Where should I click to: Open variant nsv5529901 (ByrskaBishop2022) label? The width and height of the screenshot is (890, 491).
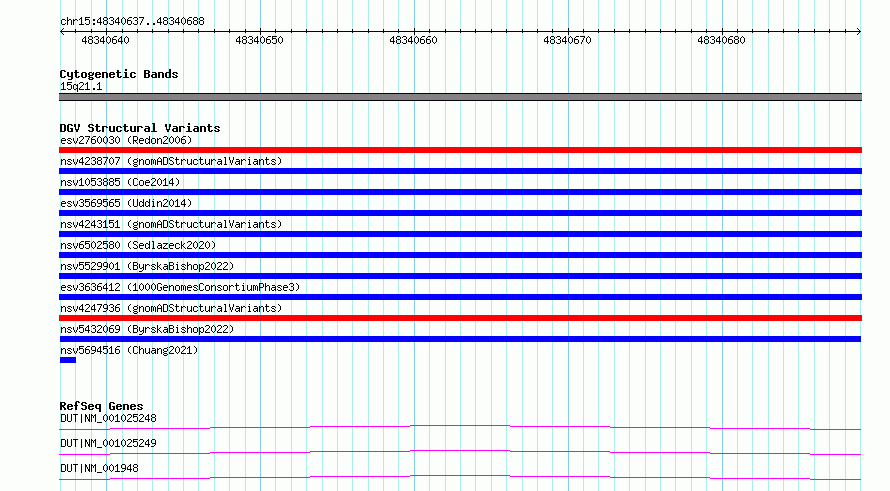click(147, 266)
